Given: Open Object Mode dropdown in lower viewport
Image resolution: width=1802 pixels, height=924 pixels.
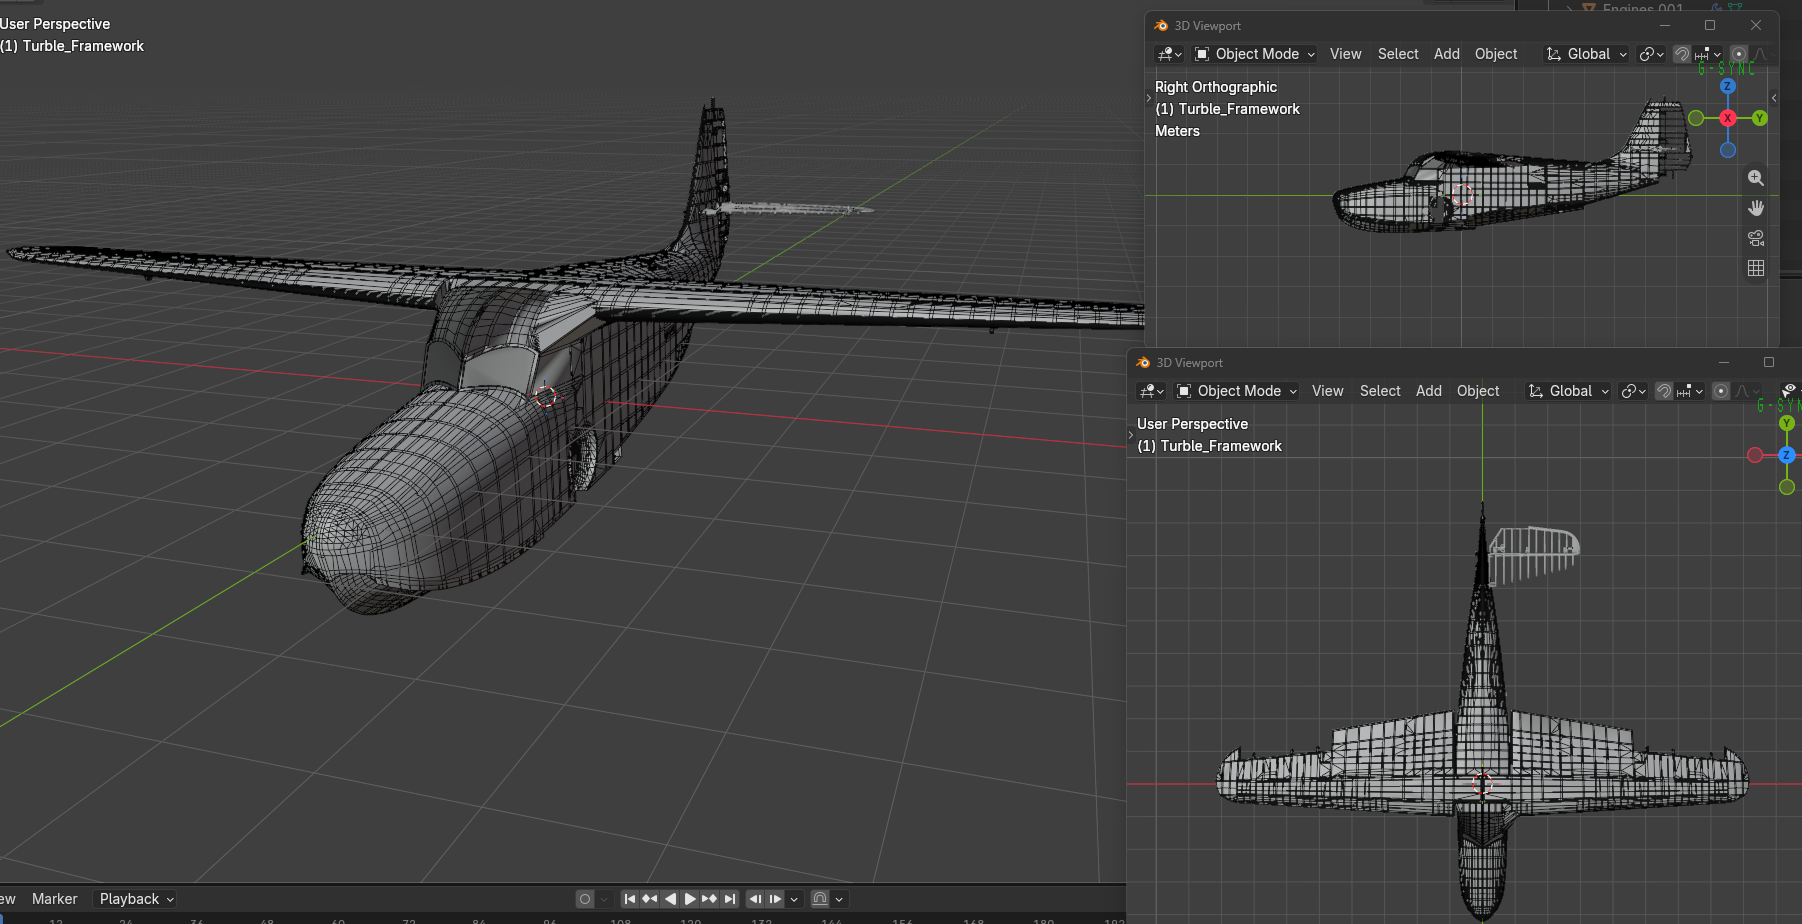Looking at the screenshot, I should pos(1237,391).
